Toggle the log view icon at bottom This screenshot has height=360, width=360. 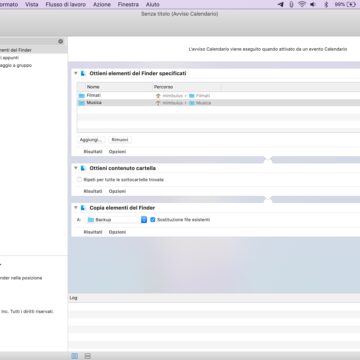click(75, 356)
